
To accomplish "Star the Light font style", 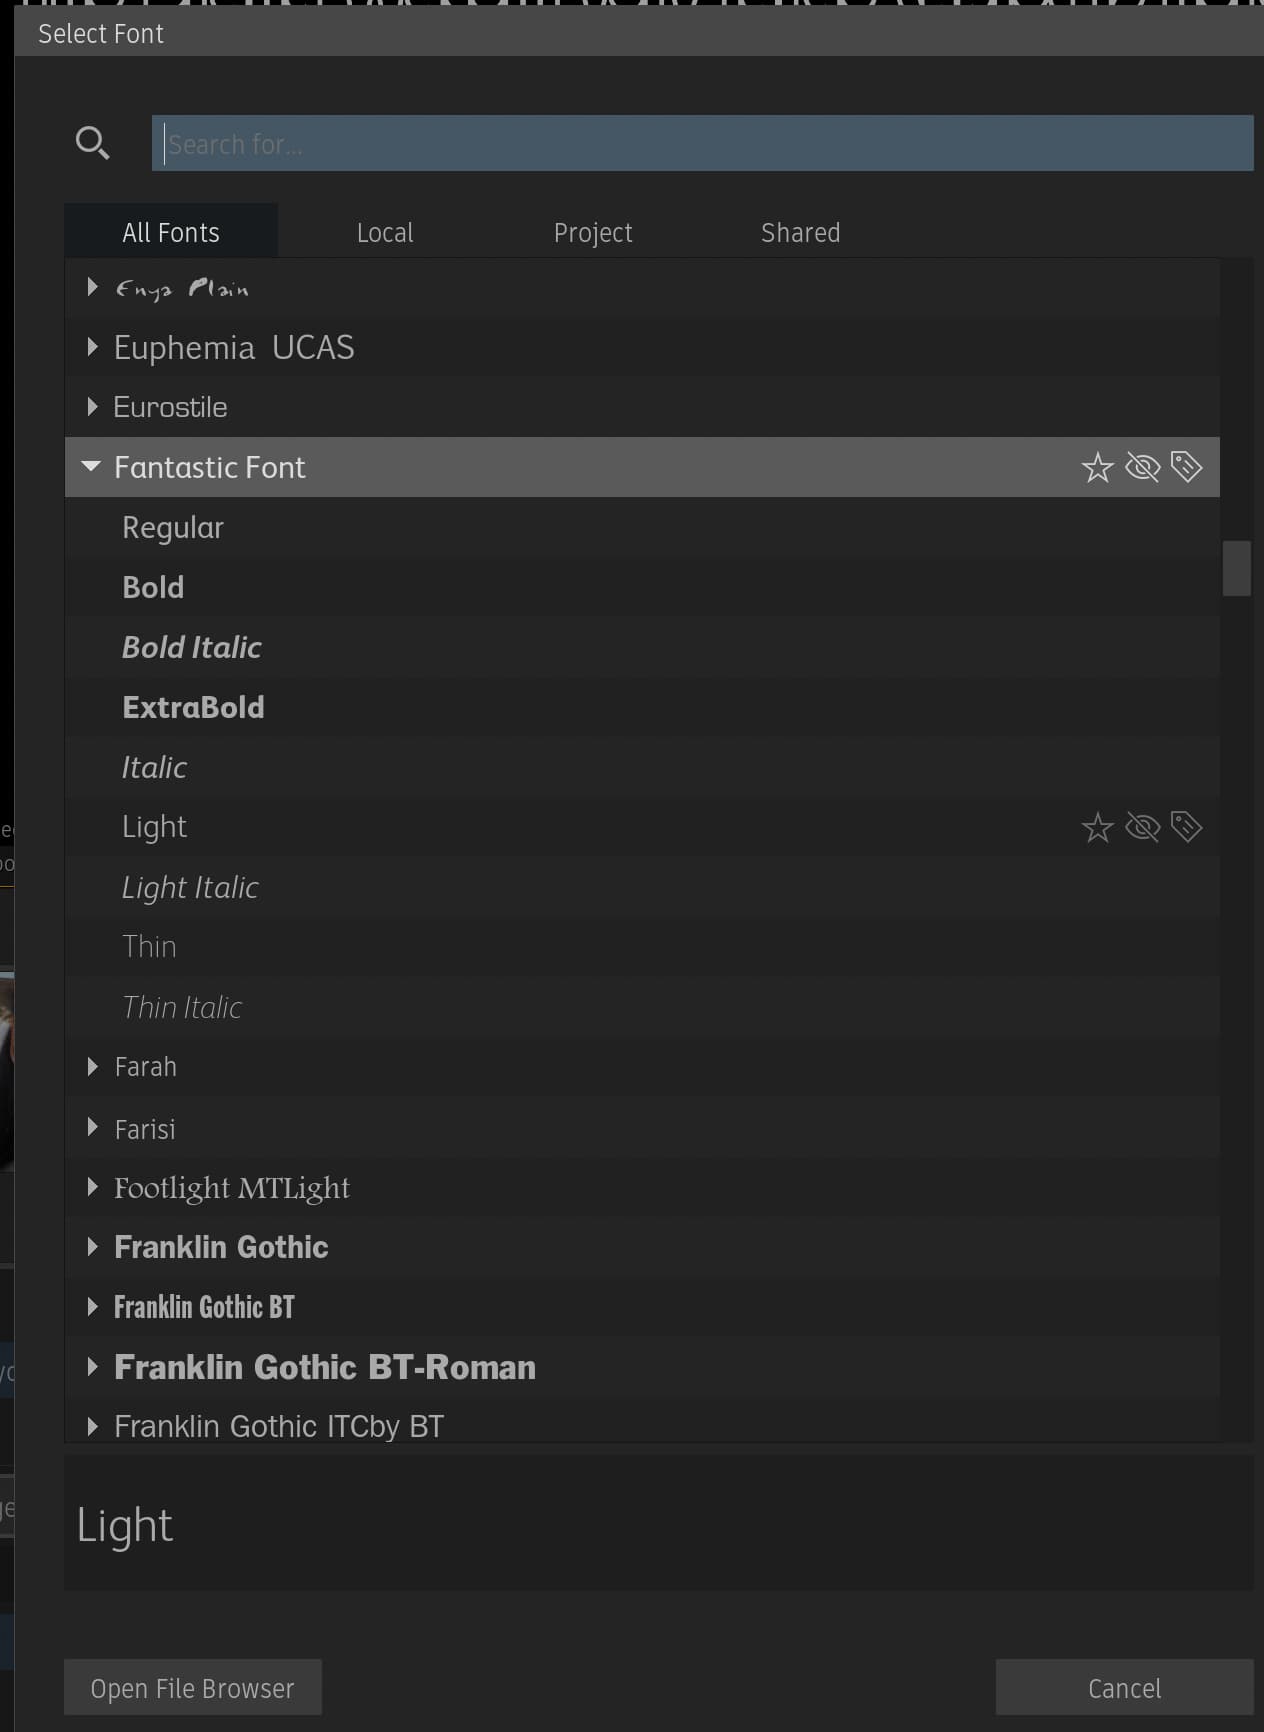I will coord(1097,827).
